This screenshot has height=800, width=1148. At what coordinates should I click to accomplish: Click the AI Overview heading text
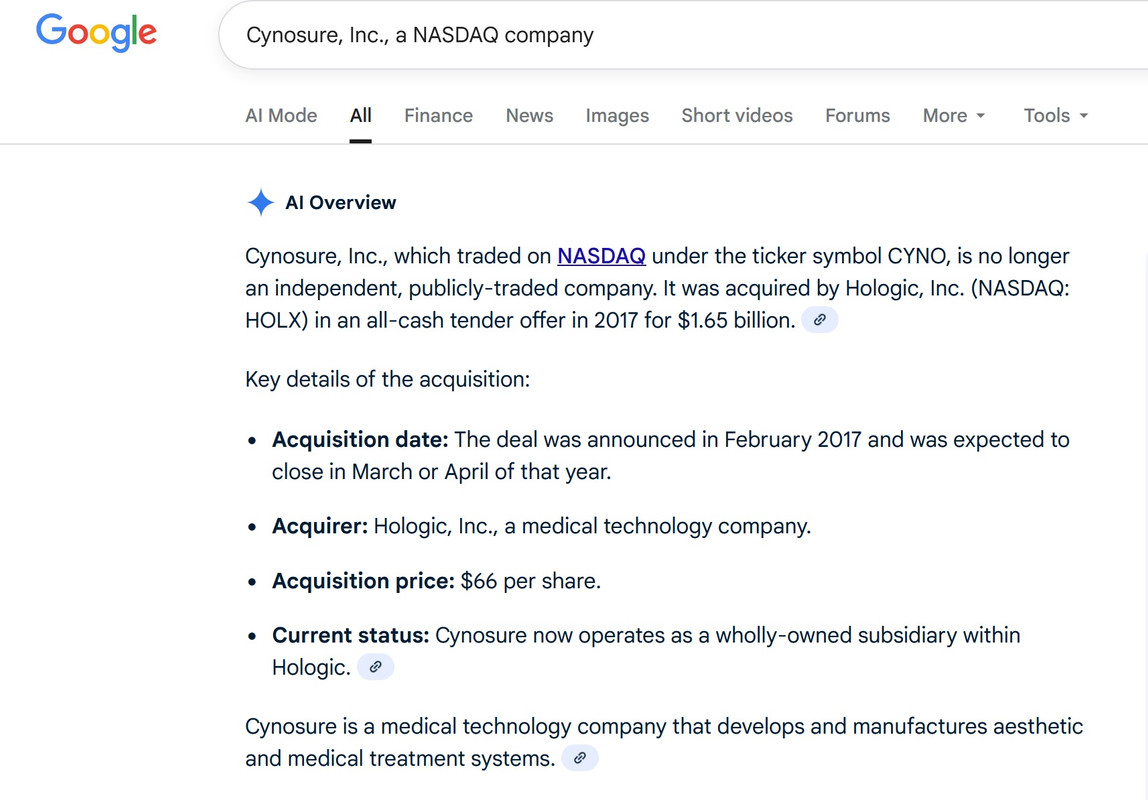tap(340, 203)
